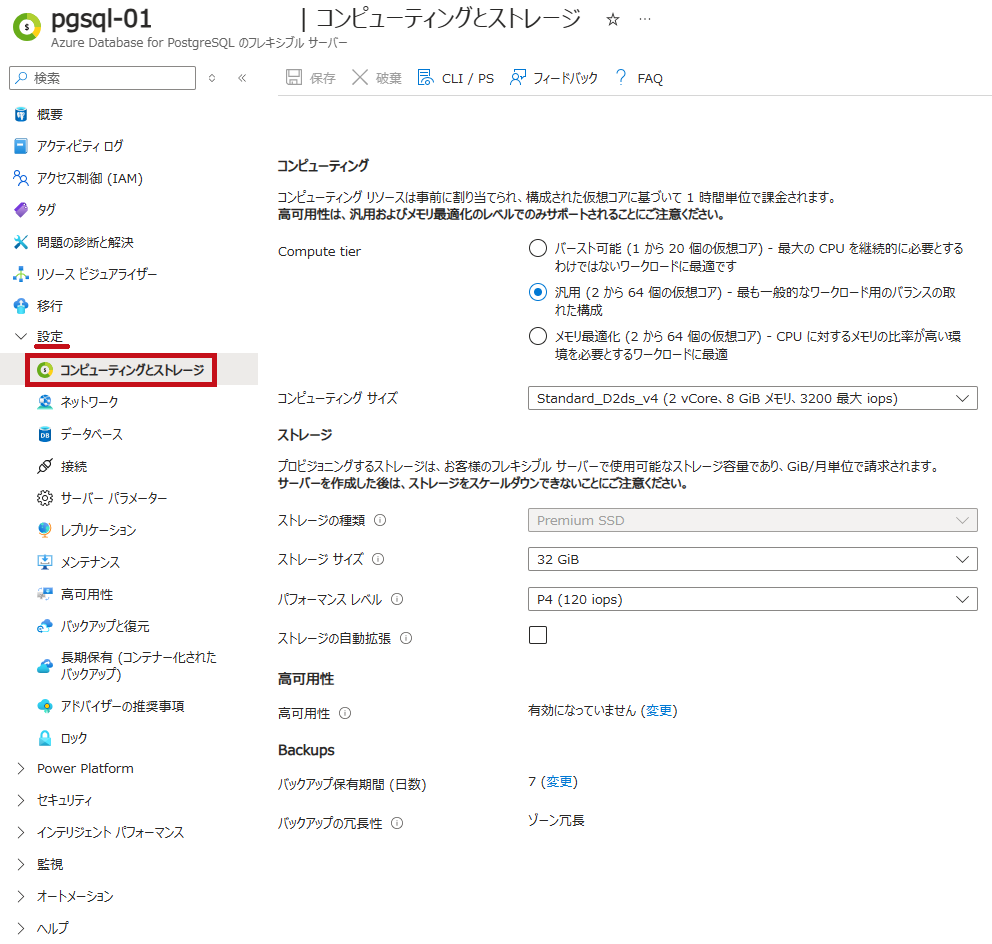
Task: Select the メモリ最適化 compute tier radio button
Action: coord(538,337)
